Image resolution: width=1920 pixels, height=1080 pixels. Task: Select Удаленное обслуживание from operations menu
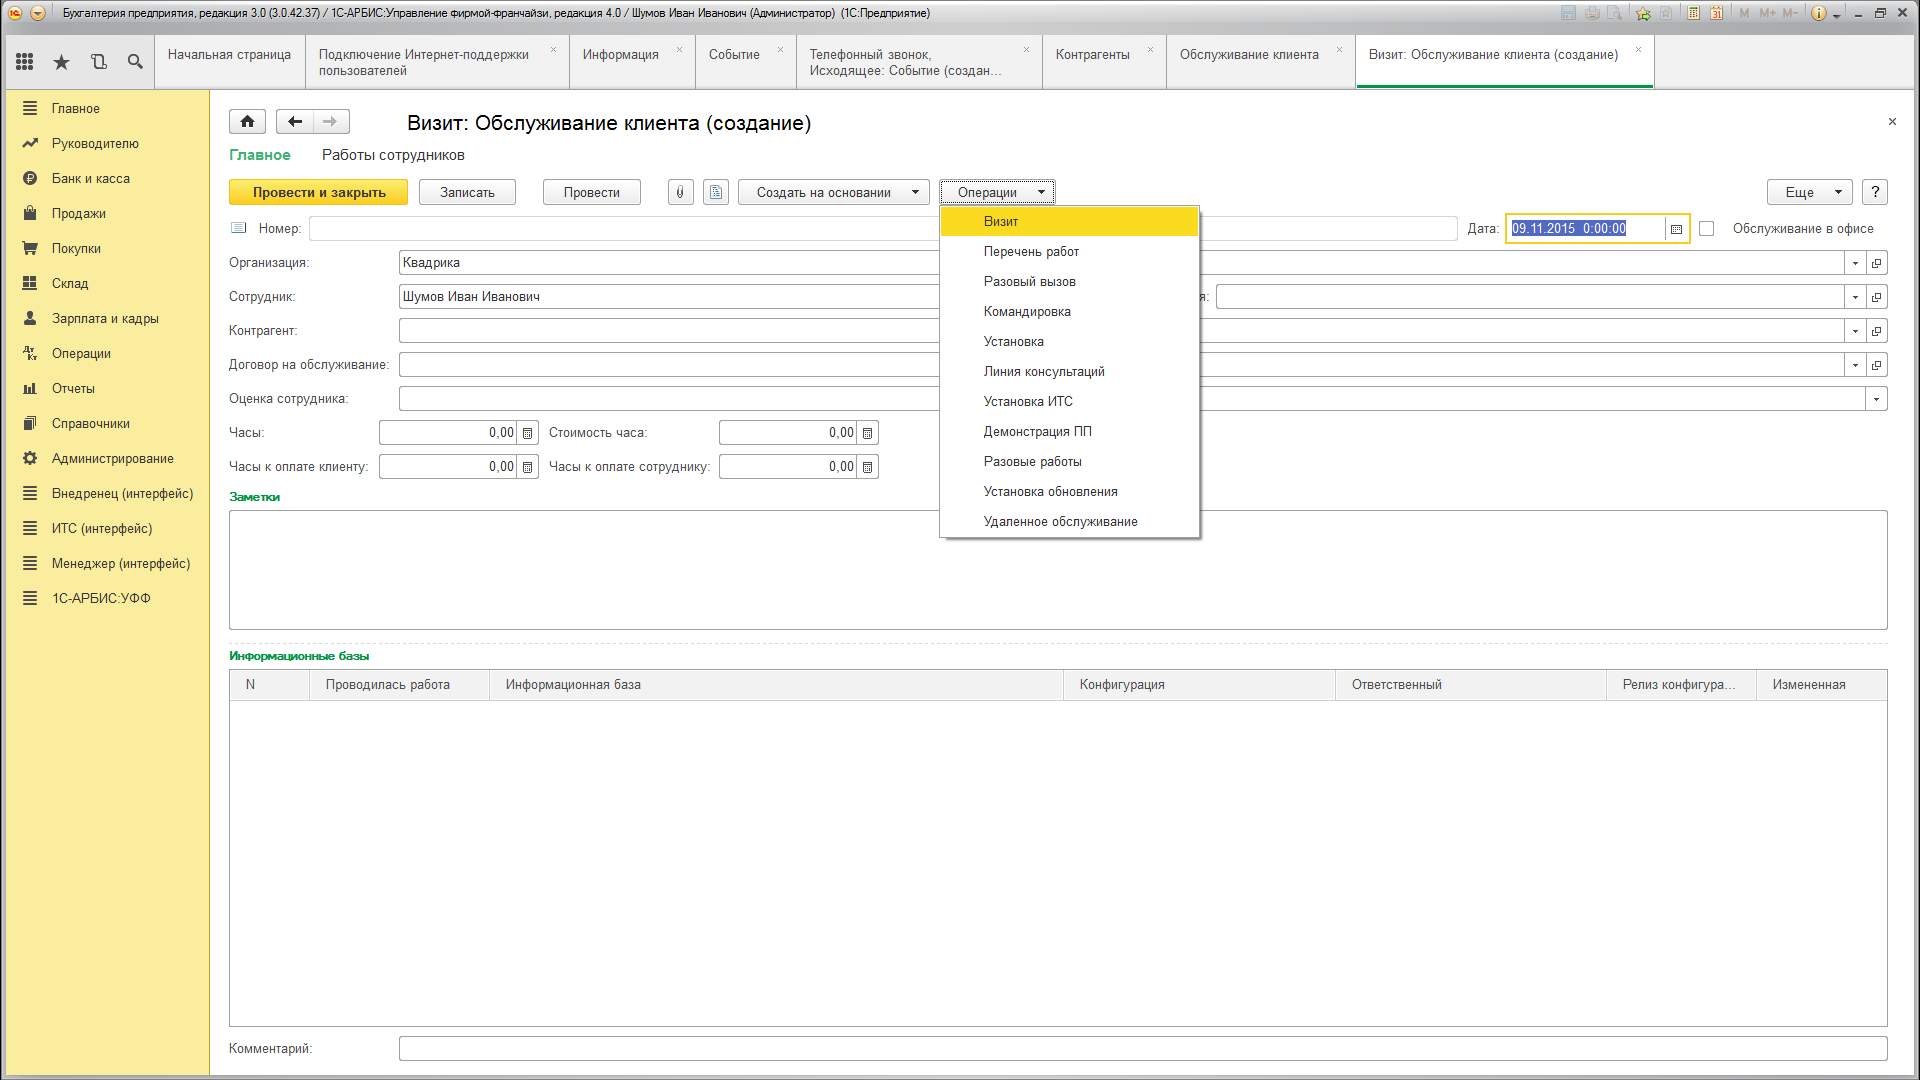pyautogui.click(x=1062, y=521)
